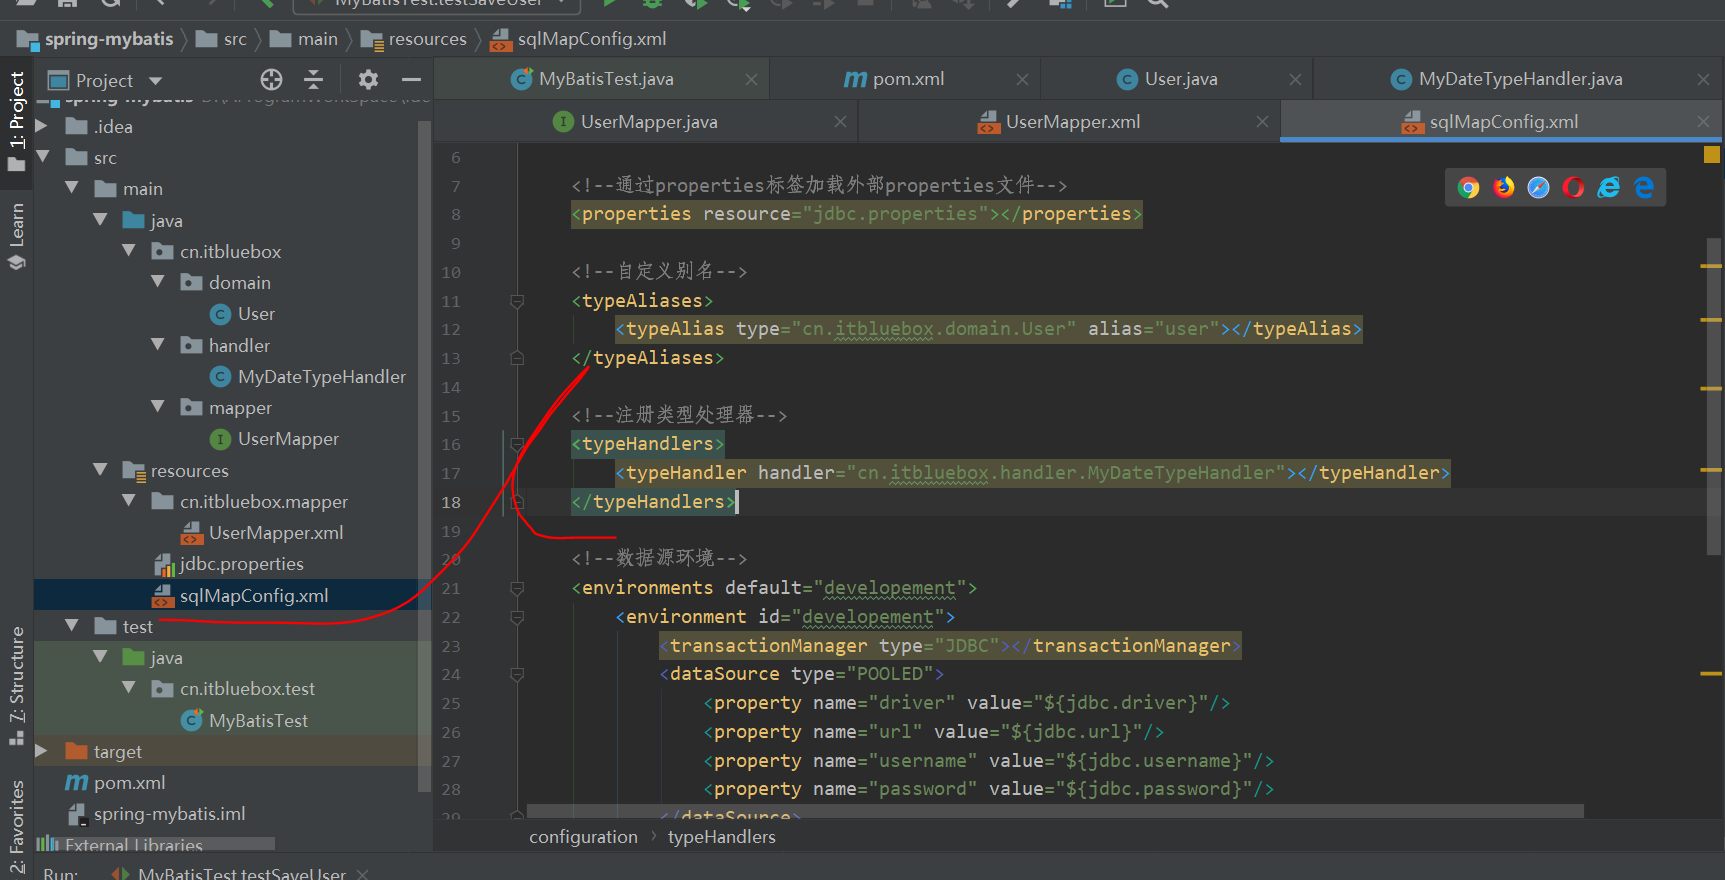The height and width of the screenshot is (880, 1725).
Task: Select jdbc.properties file in tree
Action: click(x=229, y=564)
